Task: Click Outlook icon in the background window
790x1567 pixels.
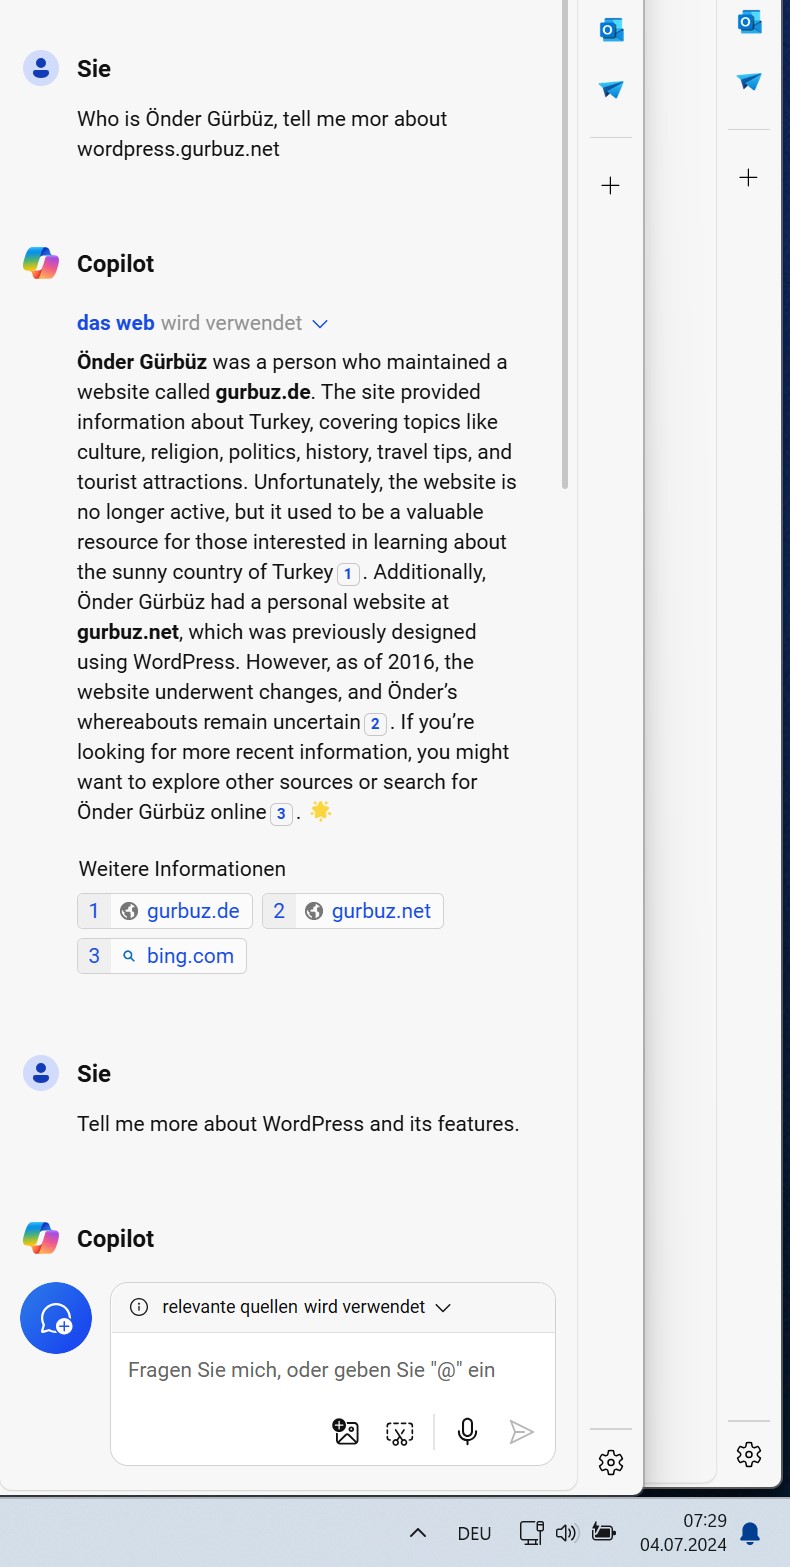Action: coord(749,22)
